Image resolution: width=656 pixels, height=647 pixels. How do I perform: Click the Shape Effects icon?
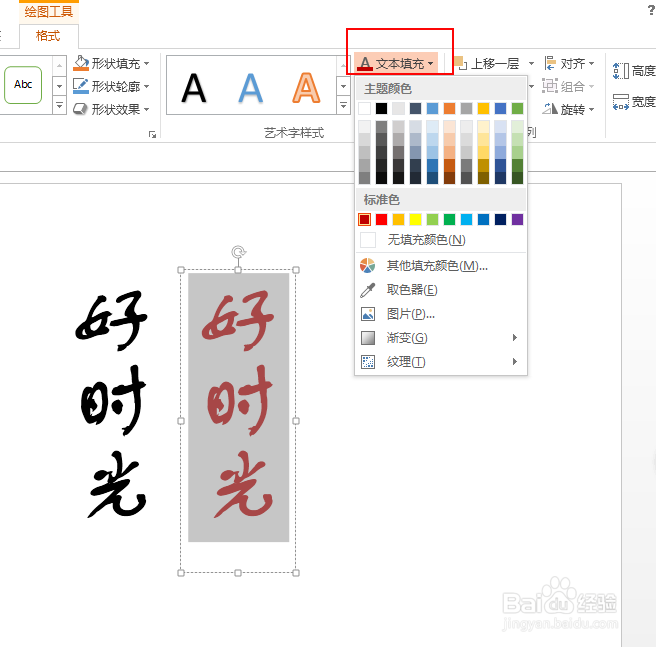[80, 109]
